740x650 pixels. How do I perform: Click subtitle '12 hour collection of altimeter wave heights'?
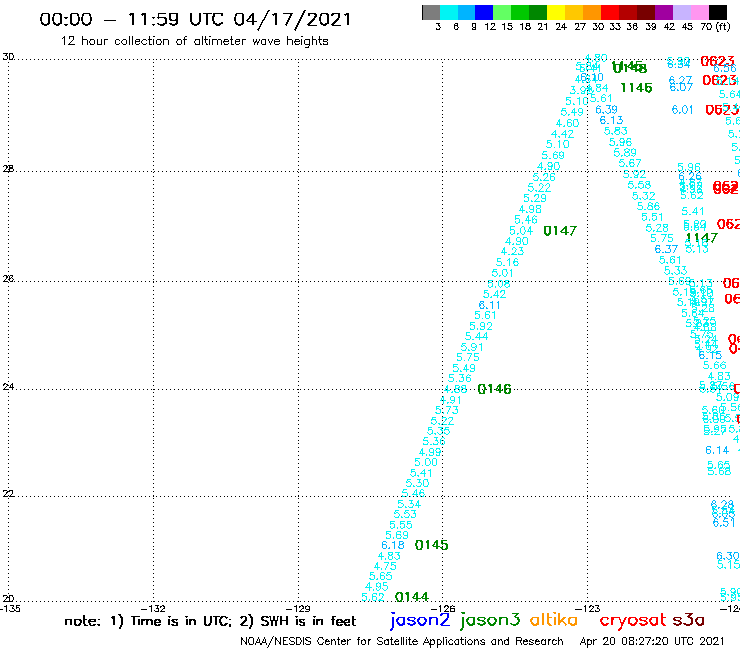[x=194, y=41]
